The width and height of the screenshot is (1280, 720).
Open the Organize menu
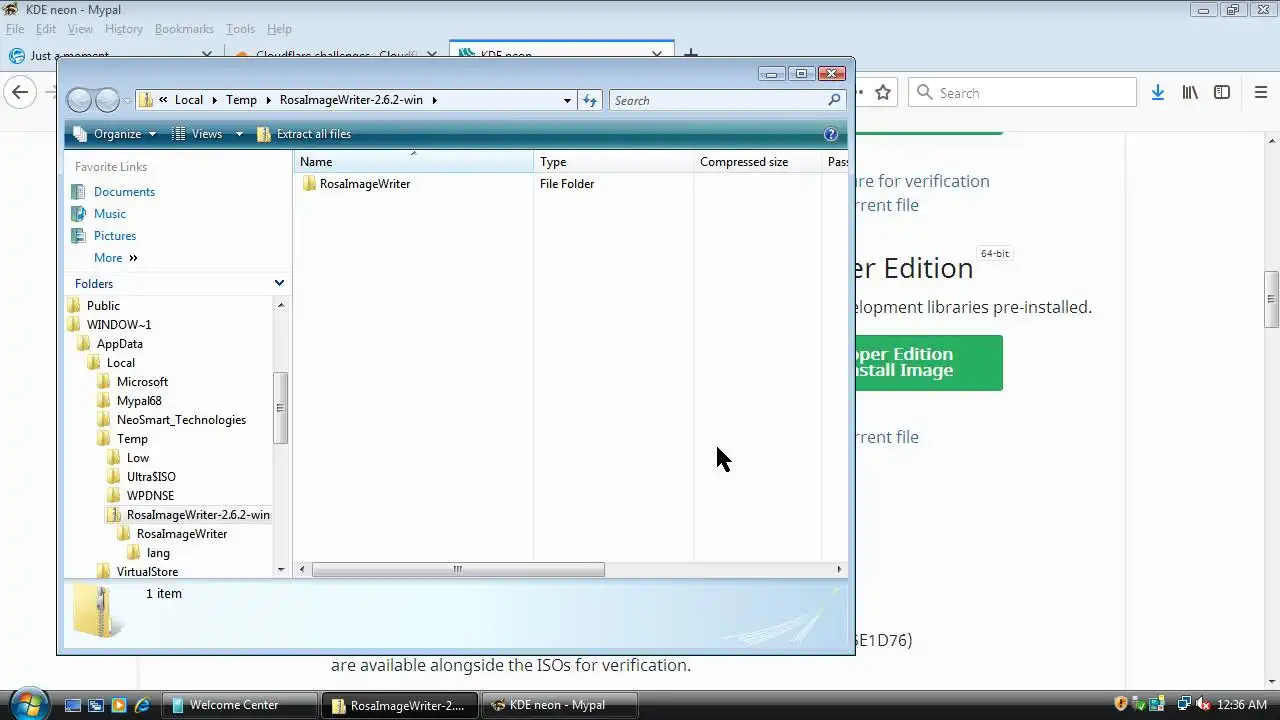(x=115, y=134)
